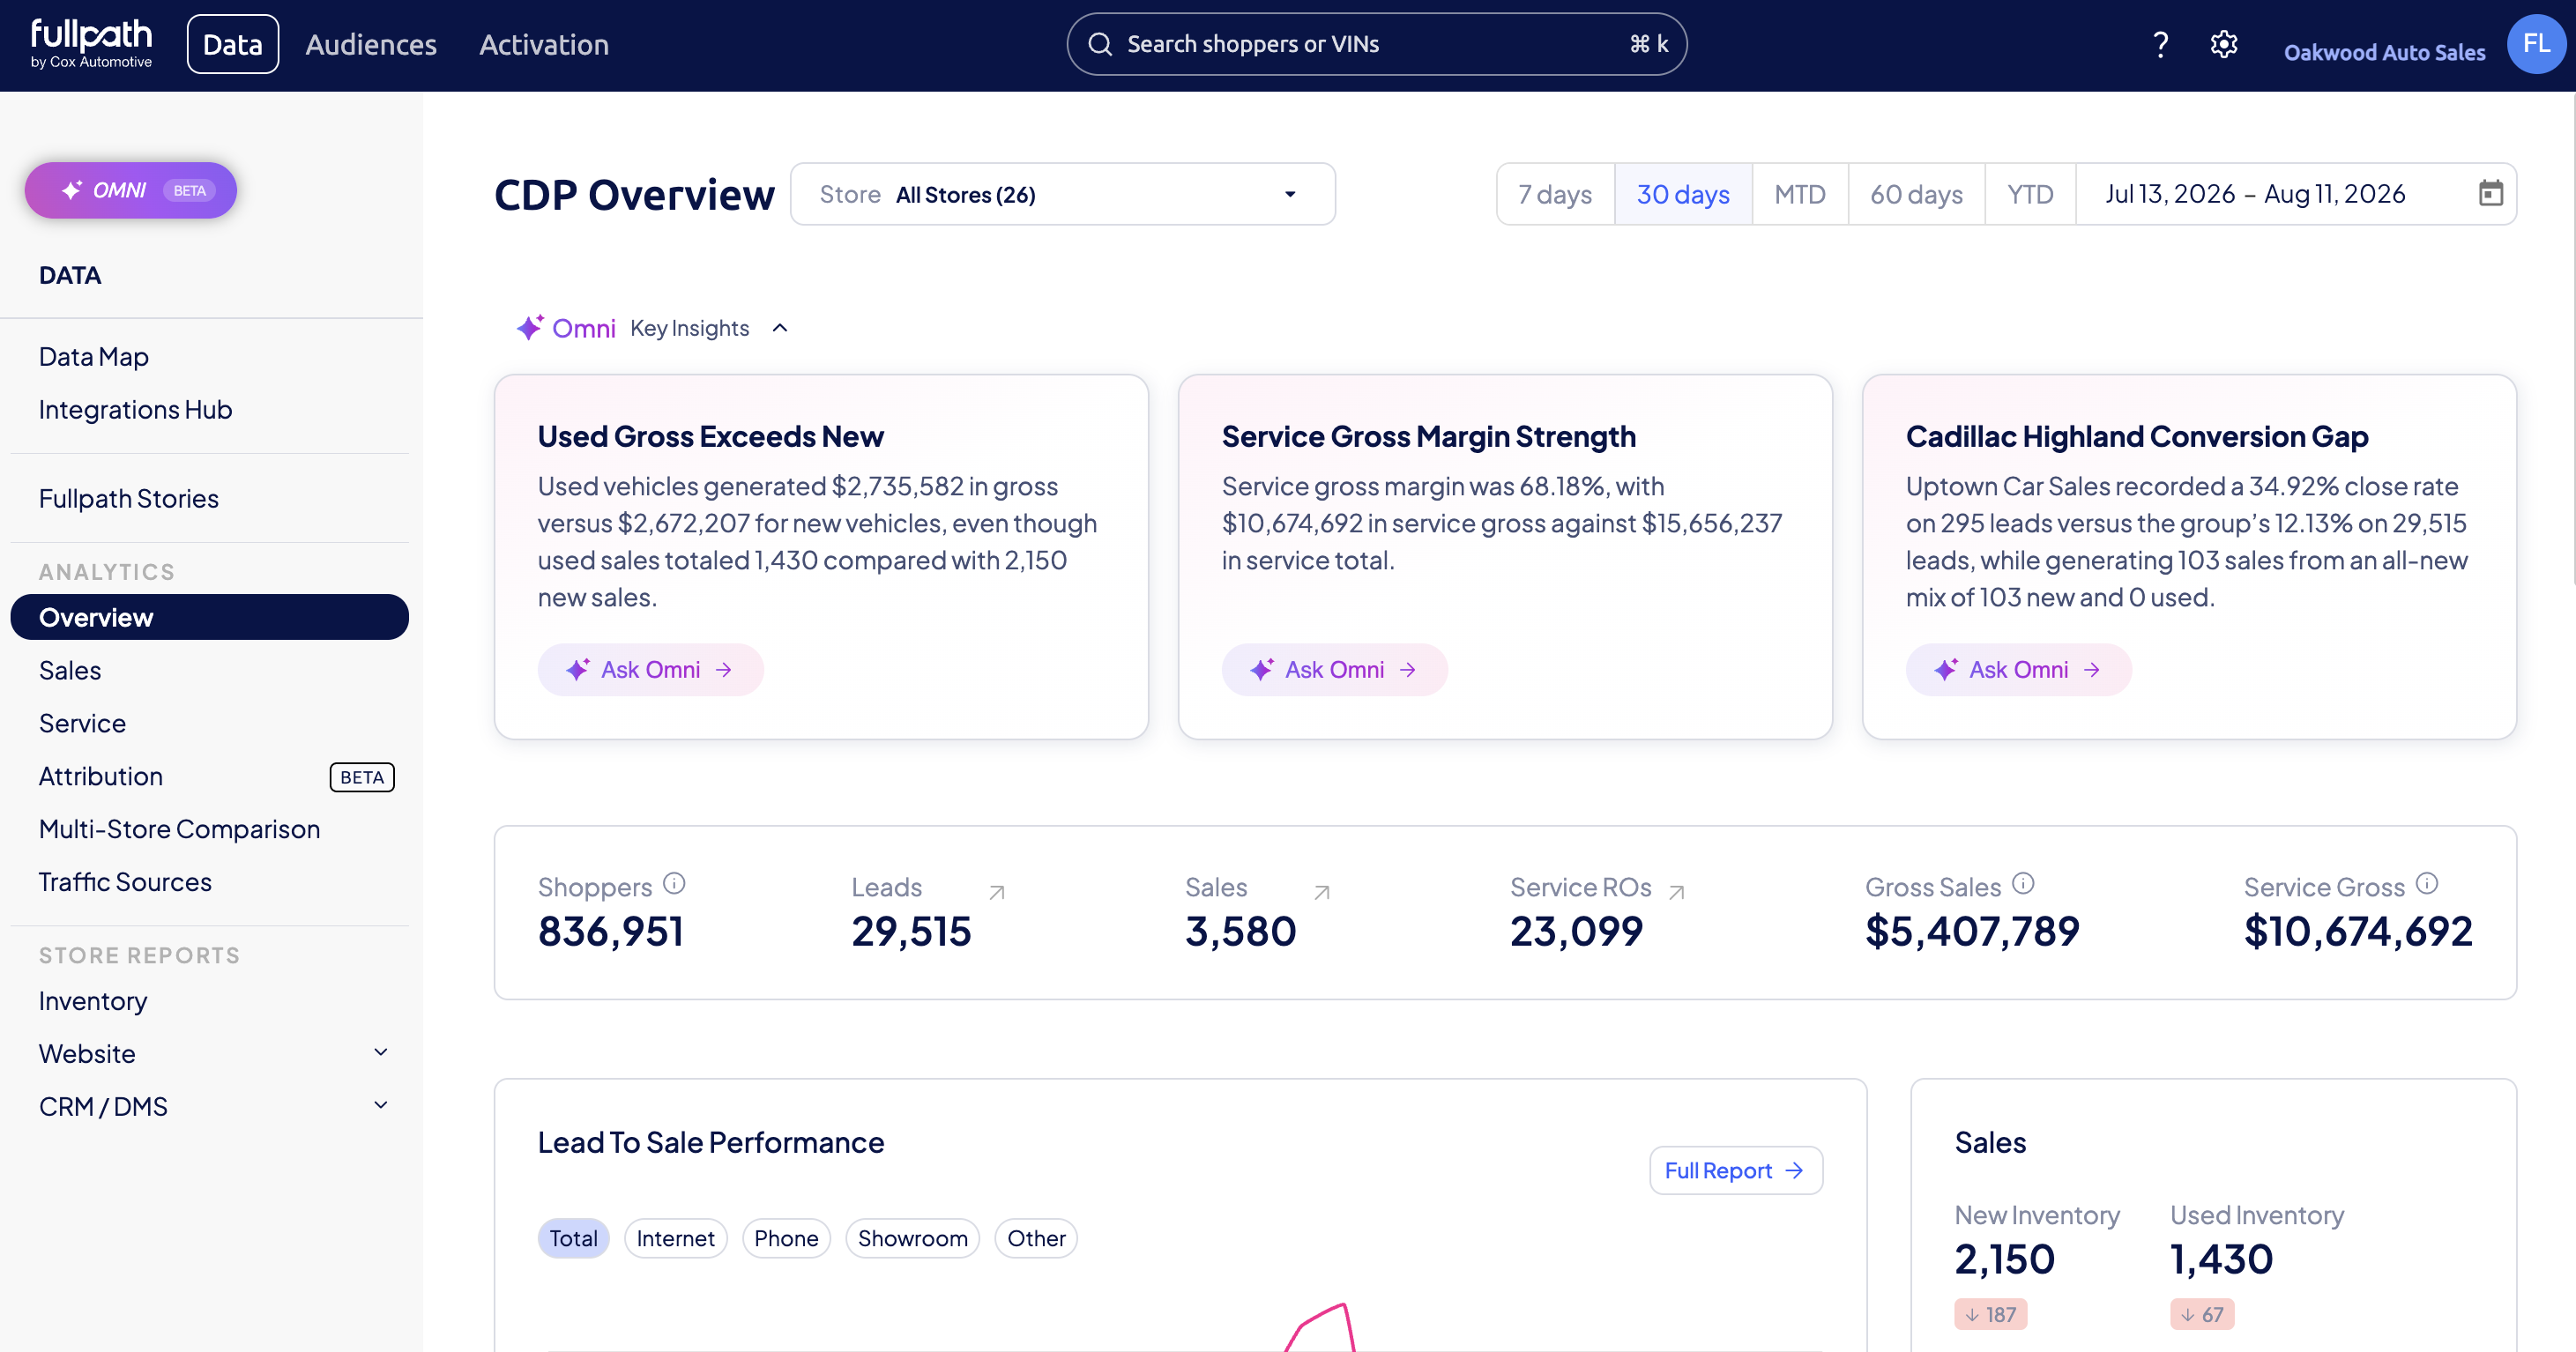
Task: Click the magnifier icon in the search bar
Action: [1100, 44]
